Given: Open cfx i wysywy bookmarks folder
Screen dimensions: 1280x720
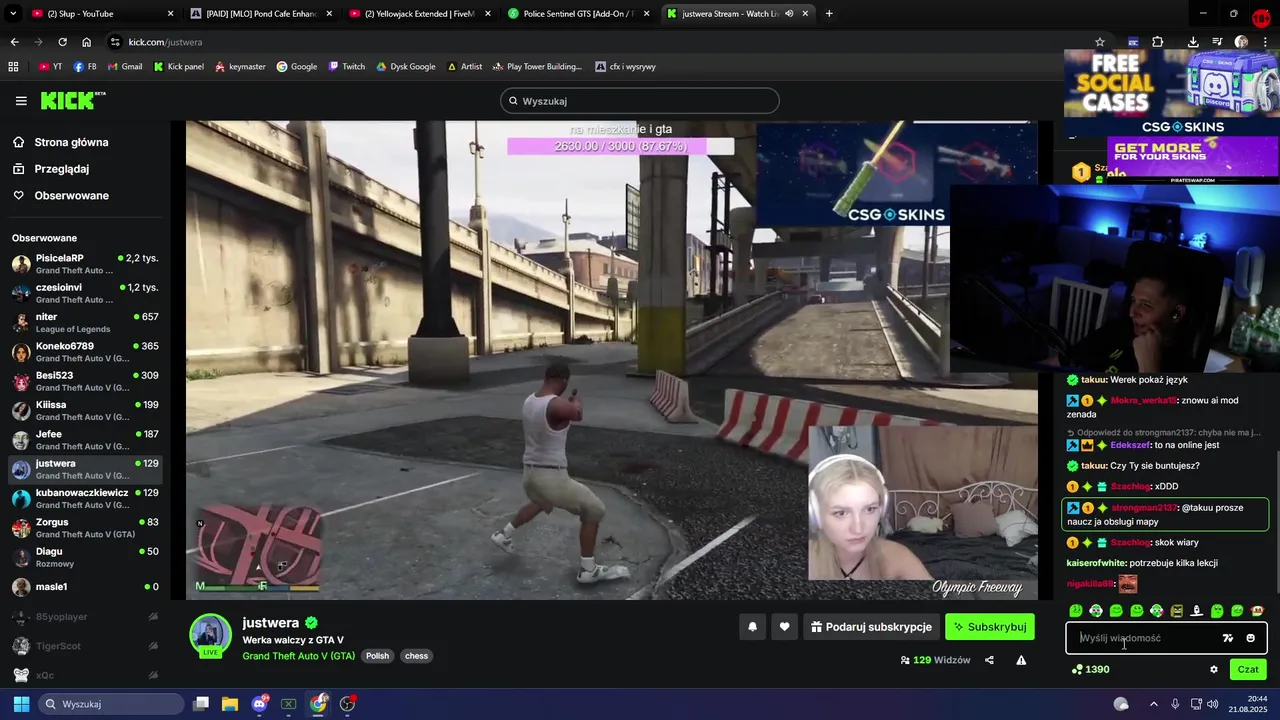Looking at the screenshot, I should [626, 66].
